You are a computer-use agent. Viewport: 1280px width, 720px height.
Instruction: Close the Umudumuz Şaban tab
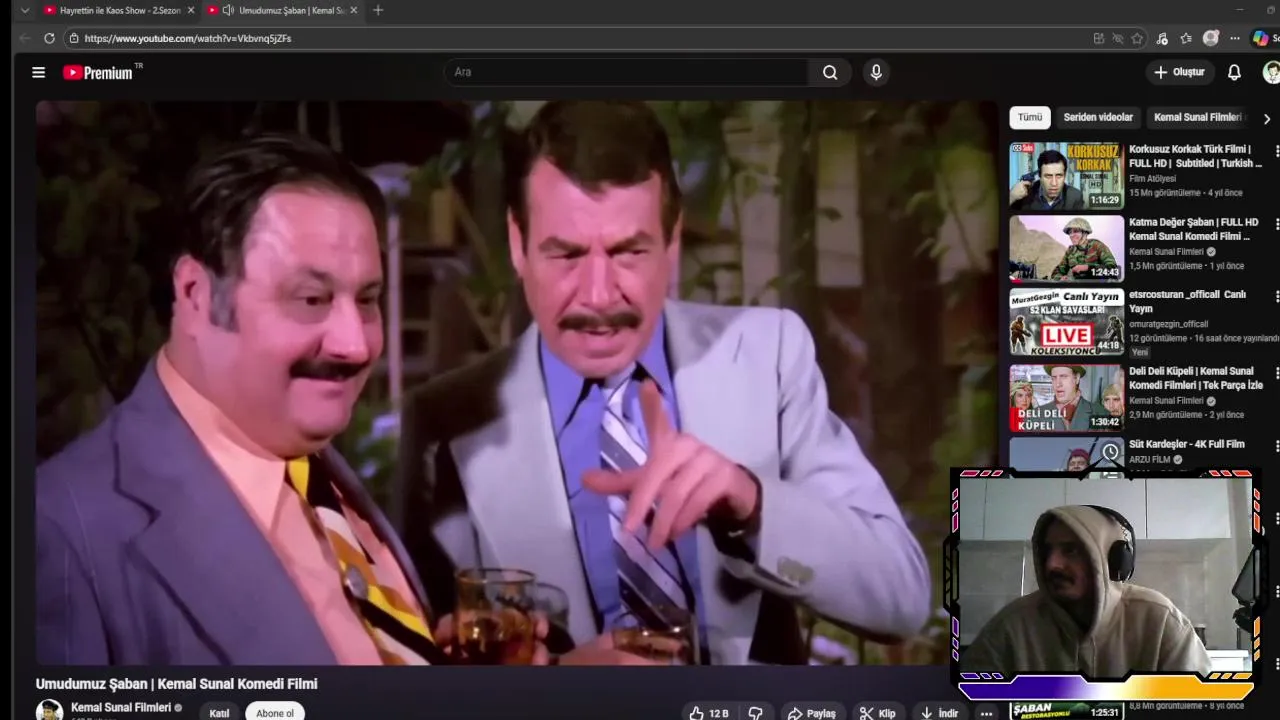[353, 10]
